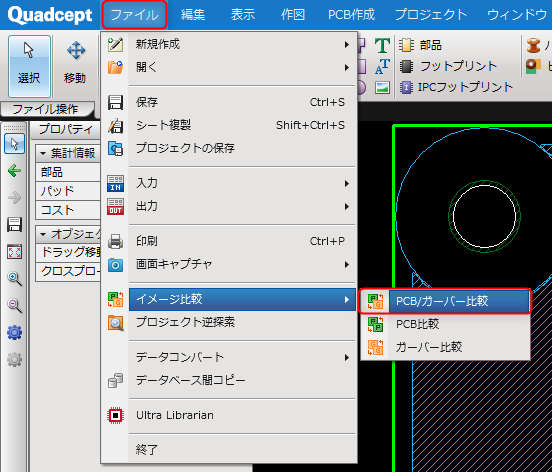
Task: Click the 部品 row in 集計情報
Action: click(68, 172)
